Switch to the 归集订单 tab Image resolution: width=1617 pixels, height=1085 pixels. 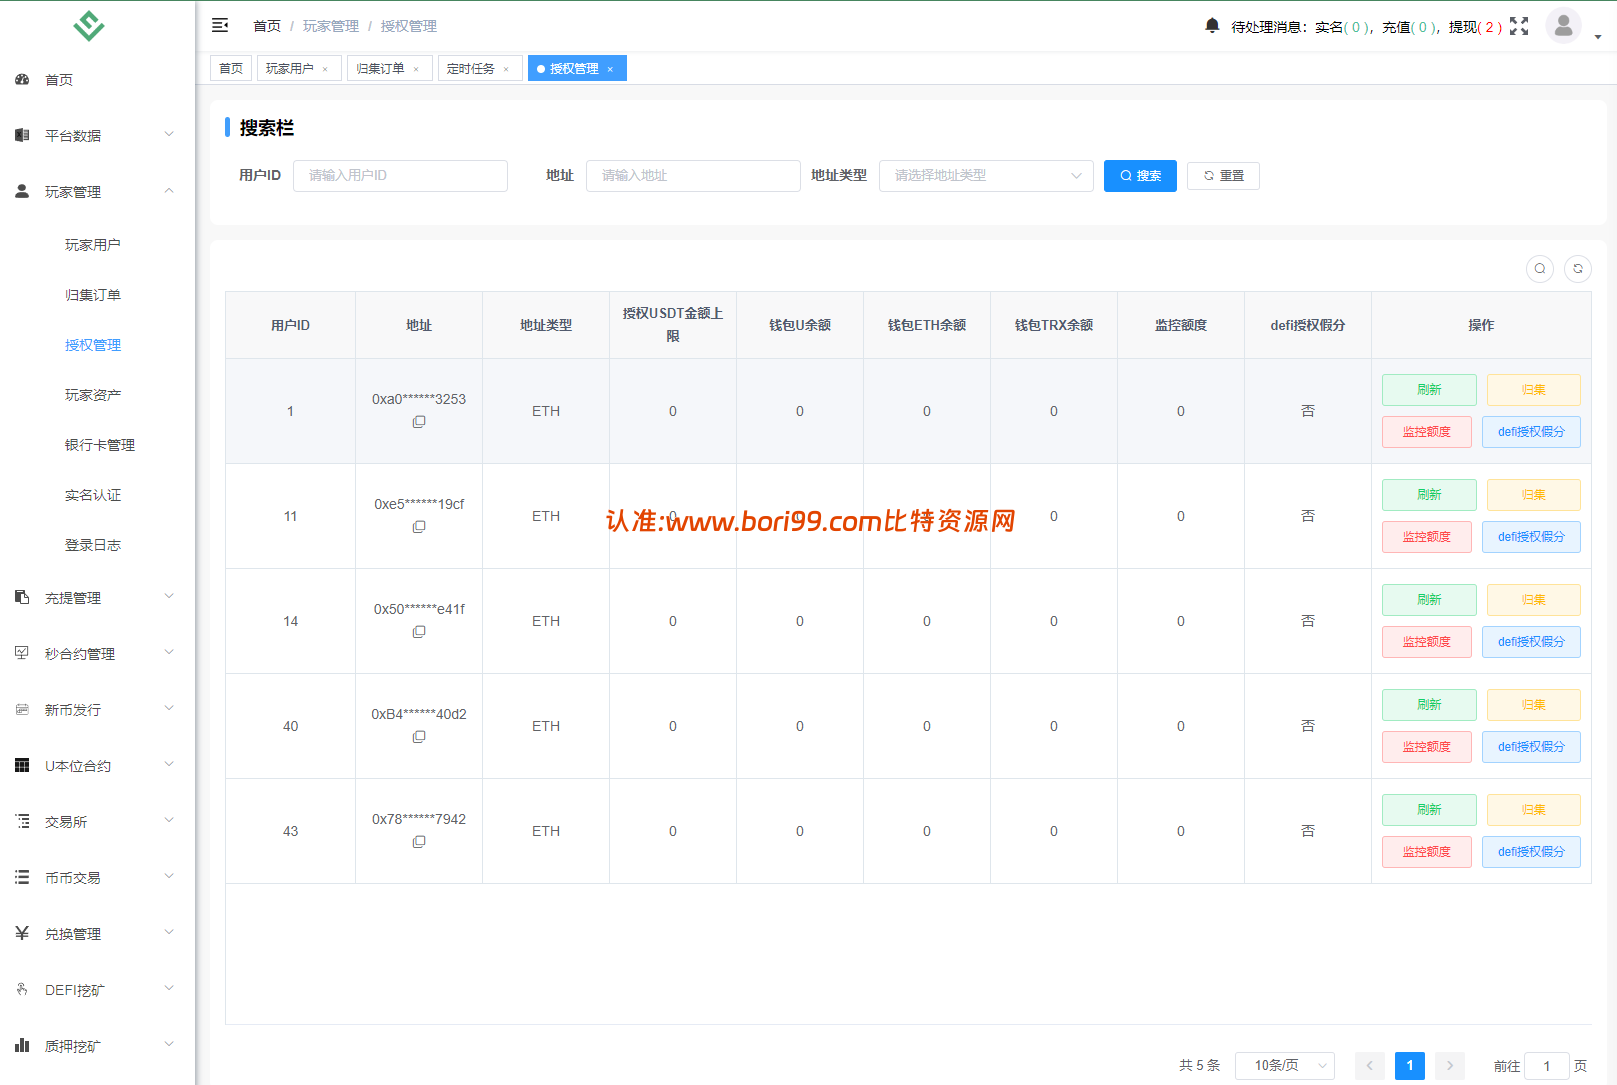(x=381, y=68)
